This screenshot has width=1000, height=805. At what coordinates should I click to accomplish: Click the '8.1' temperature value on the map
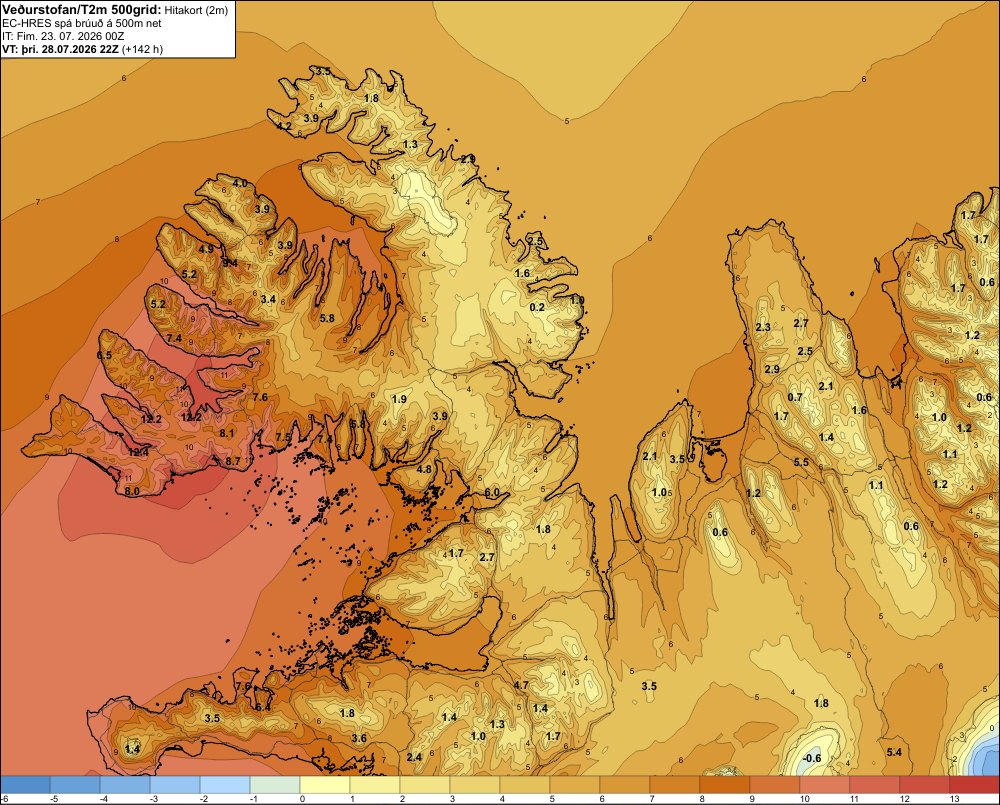point(227,433)
